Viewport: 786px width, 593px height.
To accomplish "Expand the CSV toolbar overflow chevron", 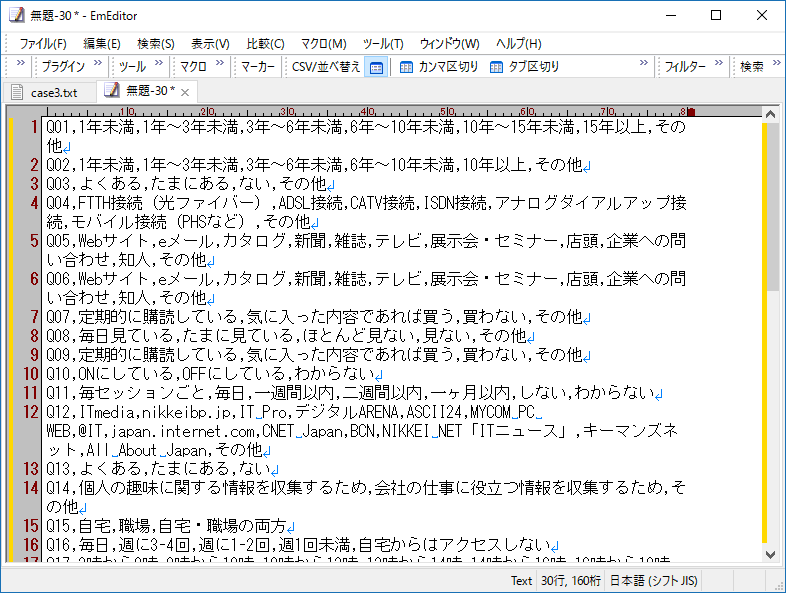I will tap(644, 63).
